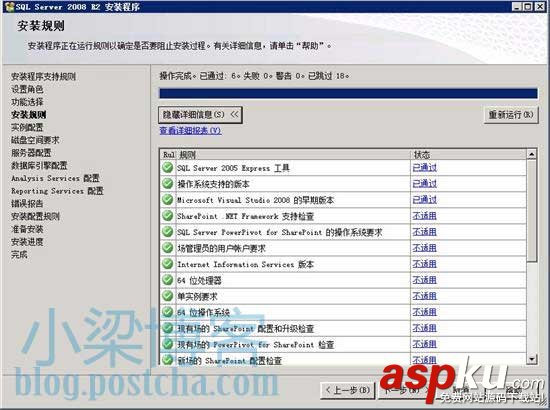Open 不适用 status for 现有场的 PowerPivot 检查

click(x=424, y=344)
